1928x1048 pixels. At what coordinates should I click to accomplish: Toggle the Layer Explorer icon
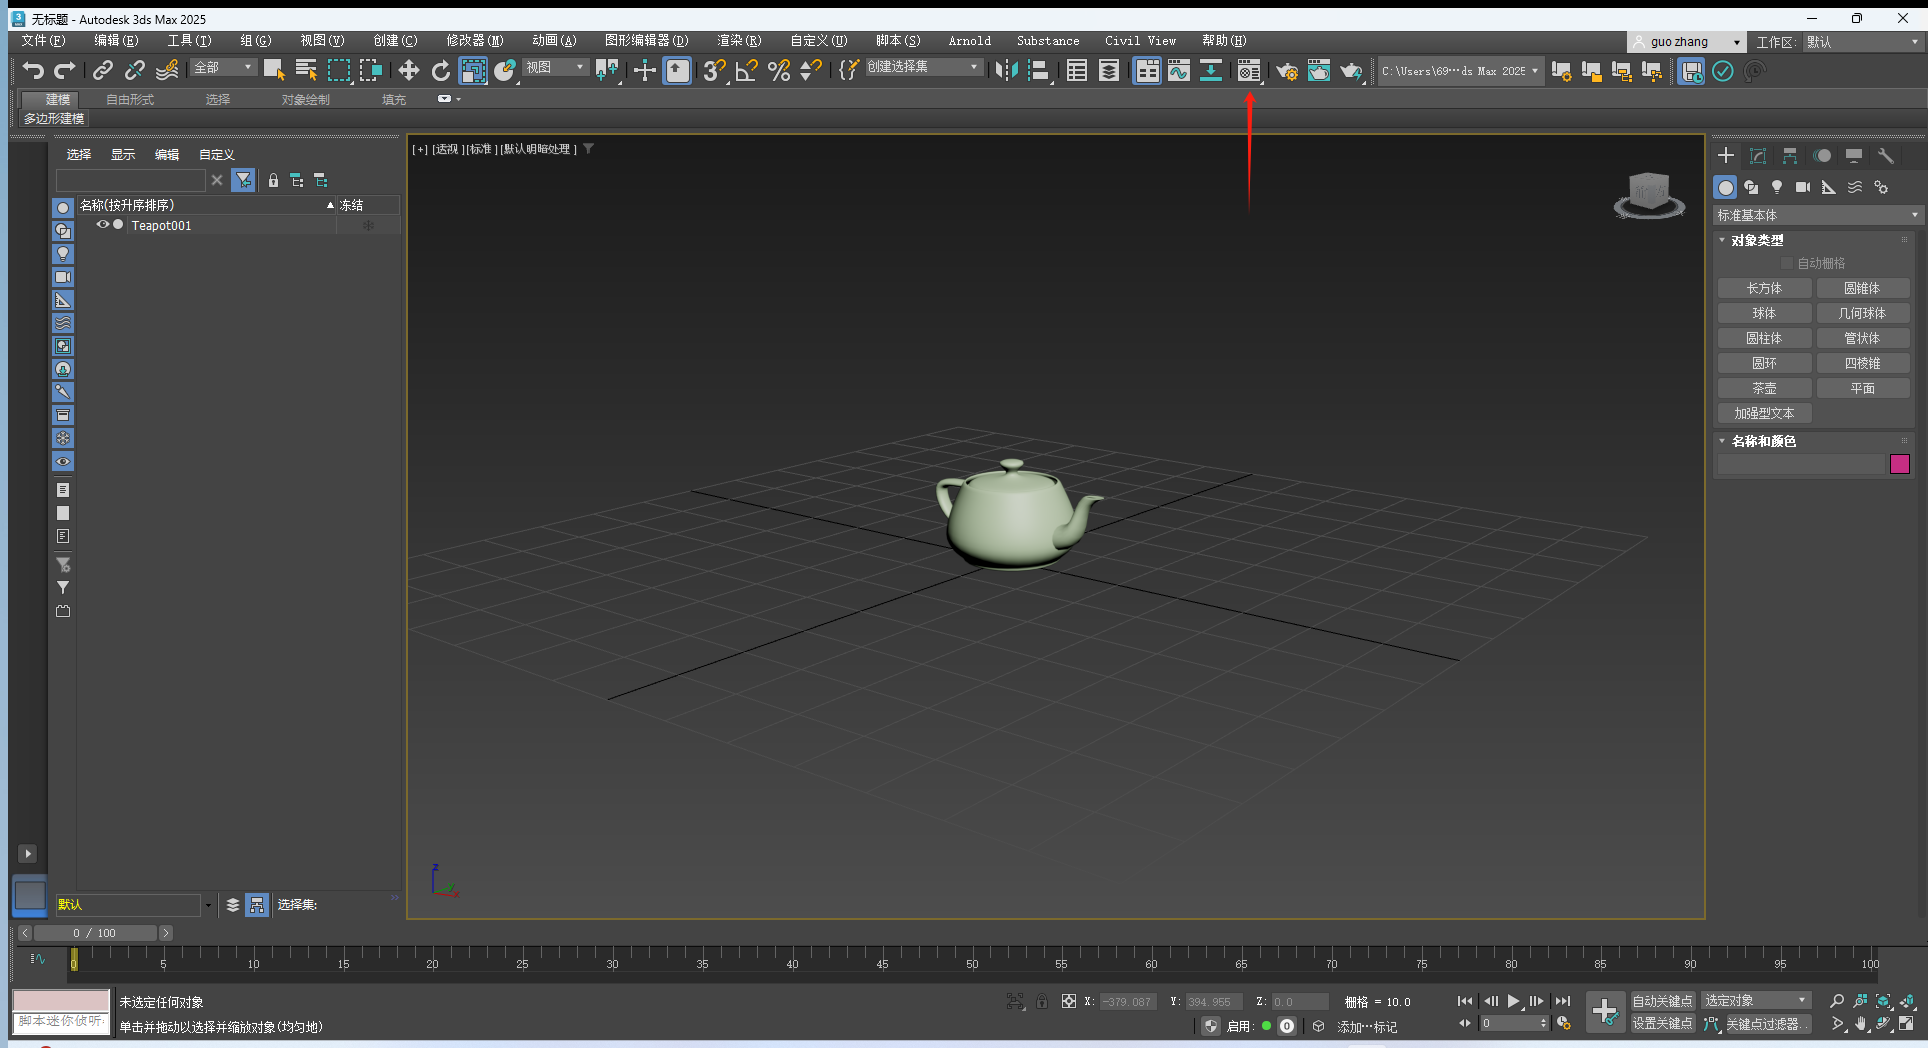coord(1109,70)
